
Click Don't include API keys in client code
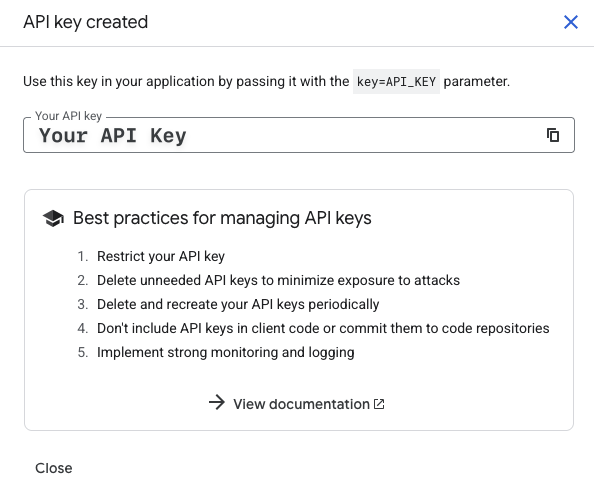tap(323, 328)
